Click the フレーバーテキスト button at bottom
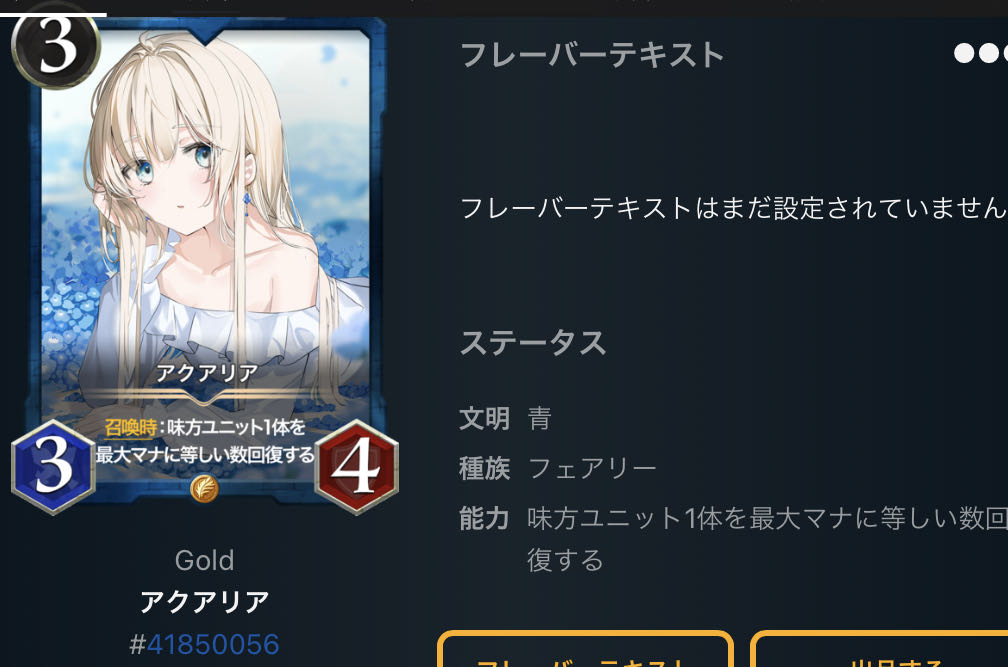Image resolution: width=1008 pixels, height=667 pixels. coord(585,649)
